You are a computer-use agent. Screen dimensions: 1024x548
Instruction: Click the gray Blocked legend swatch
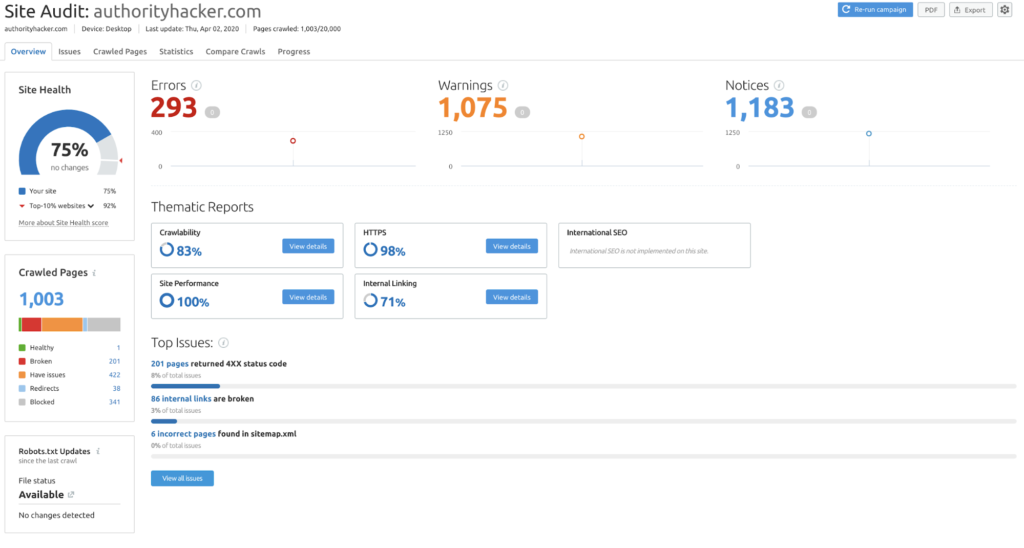click(22, 402)
